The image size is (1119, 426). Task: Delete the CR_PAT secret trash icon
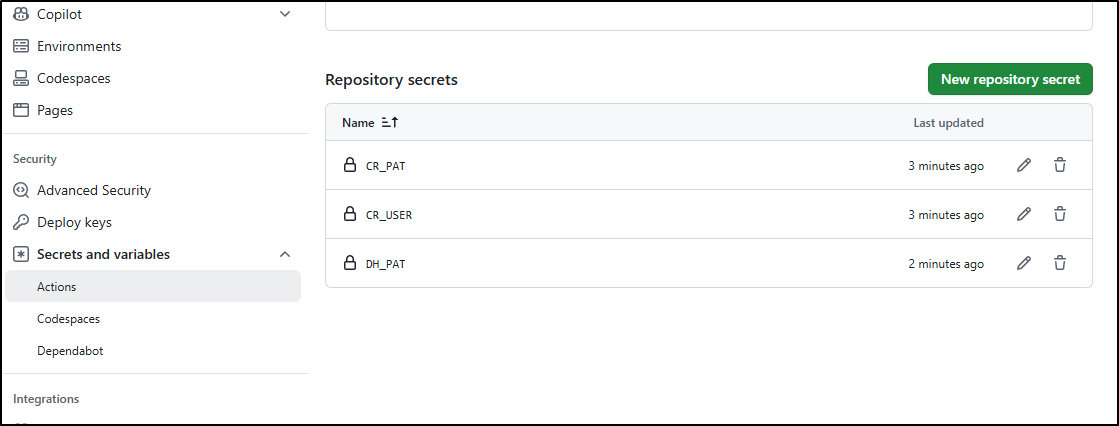click(1060, 165)
